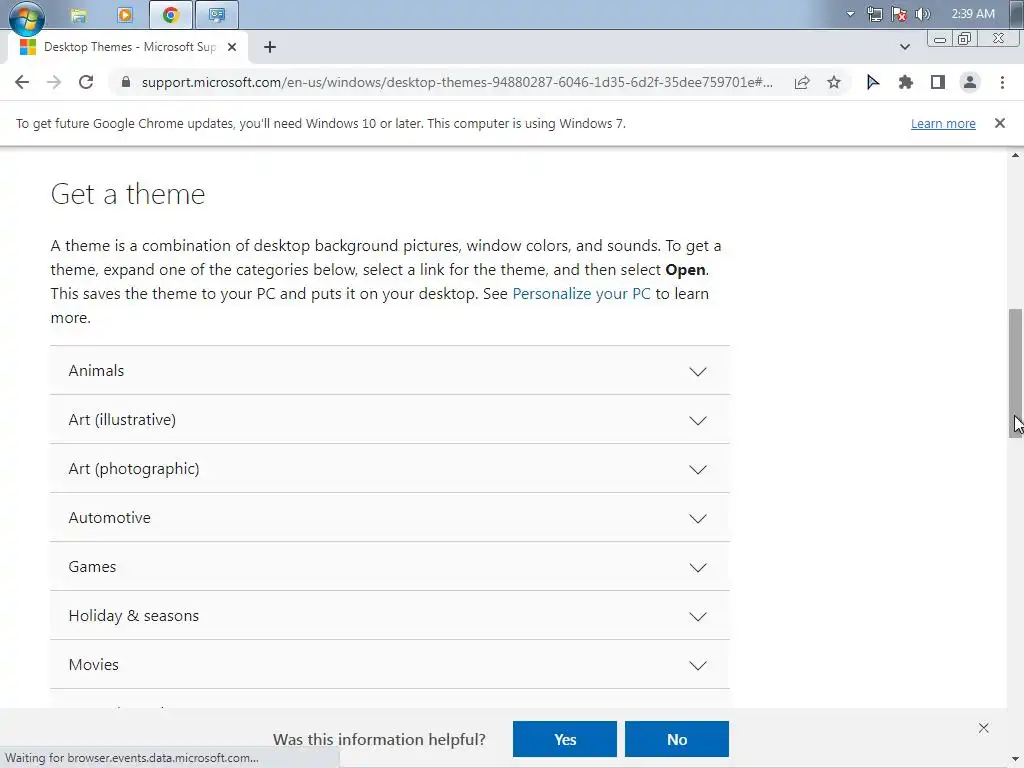Click the arrow-shaped extension icon
The width and height of the screenshot is (1024, 768).
[x=872, y=82]
